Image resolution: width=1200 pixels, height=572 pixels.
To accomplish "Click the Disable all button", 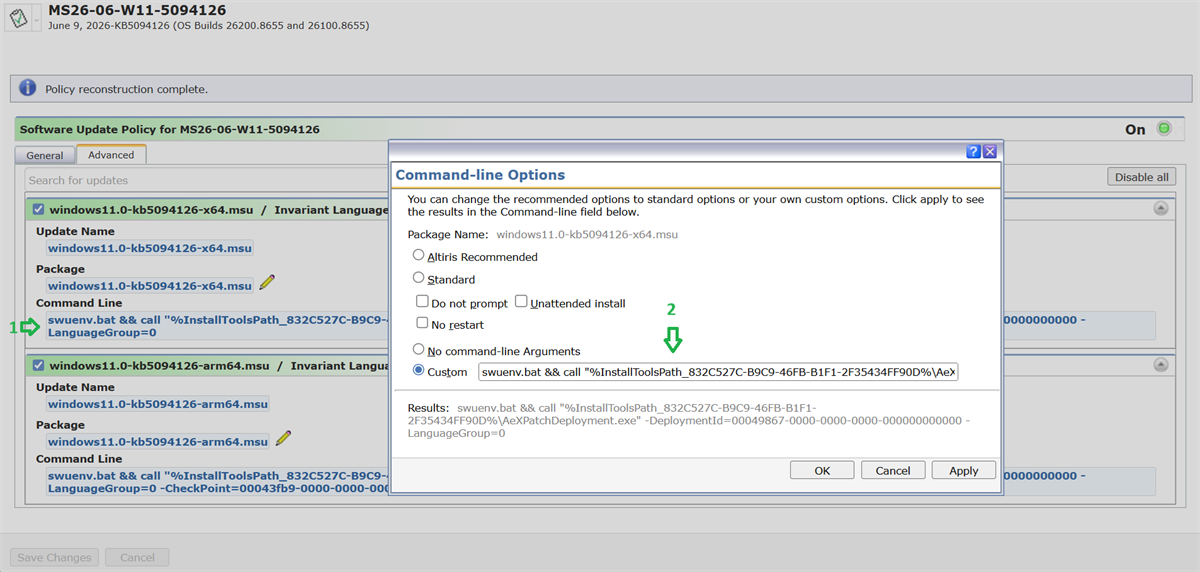I will 1141,177.
